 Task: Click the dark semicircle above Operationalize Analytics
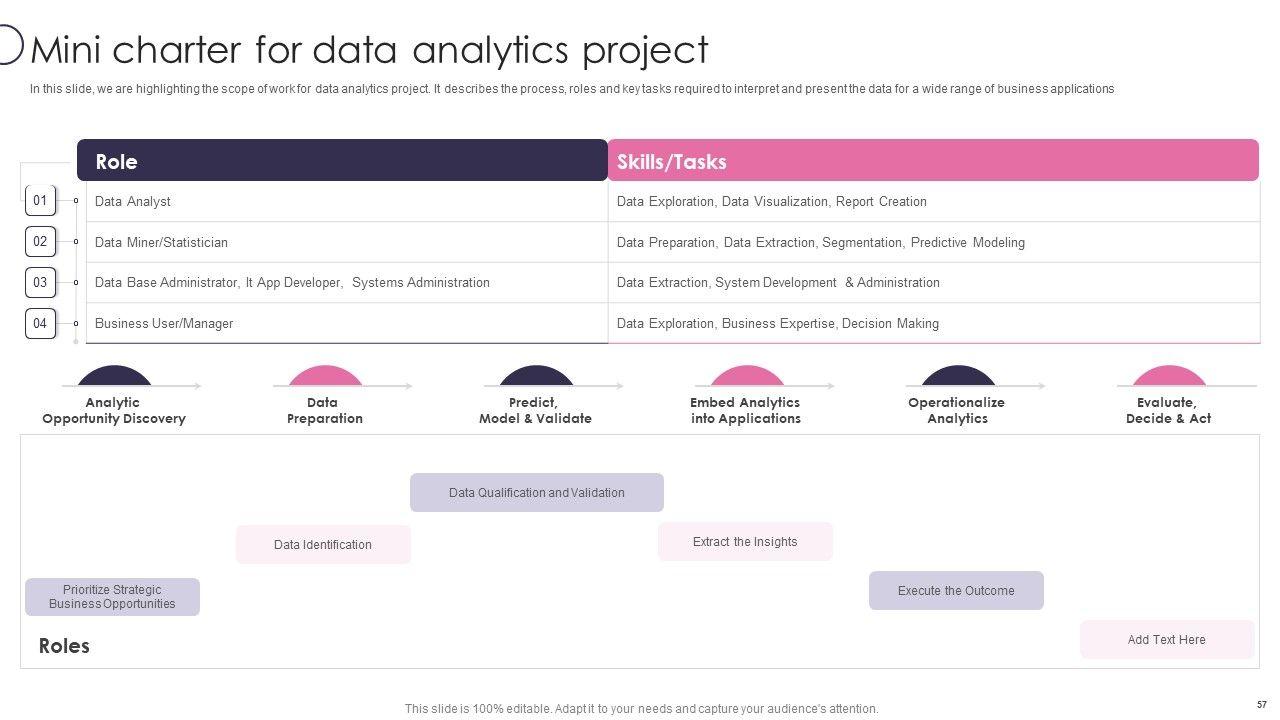coord(958,376)
